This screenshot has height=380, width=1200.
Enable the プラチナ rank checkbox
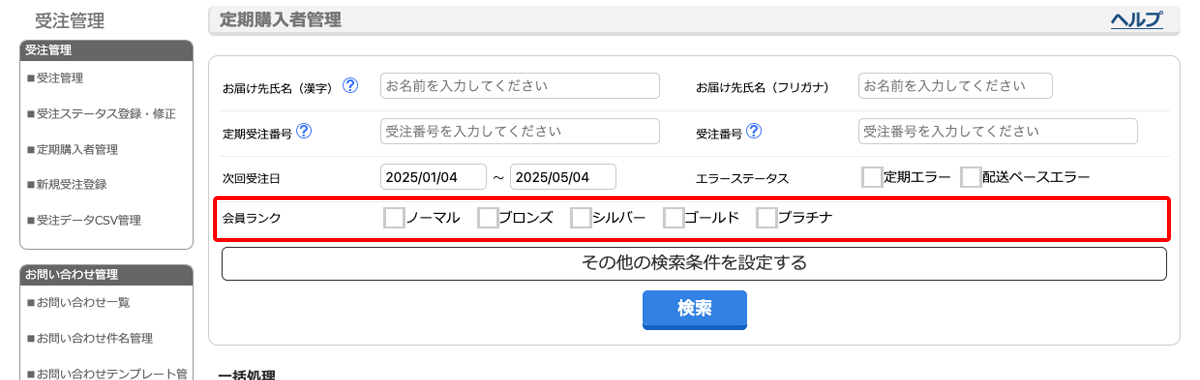point(767,217)
